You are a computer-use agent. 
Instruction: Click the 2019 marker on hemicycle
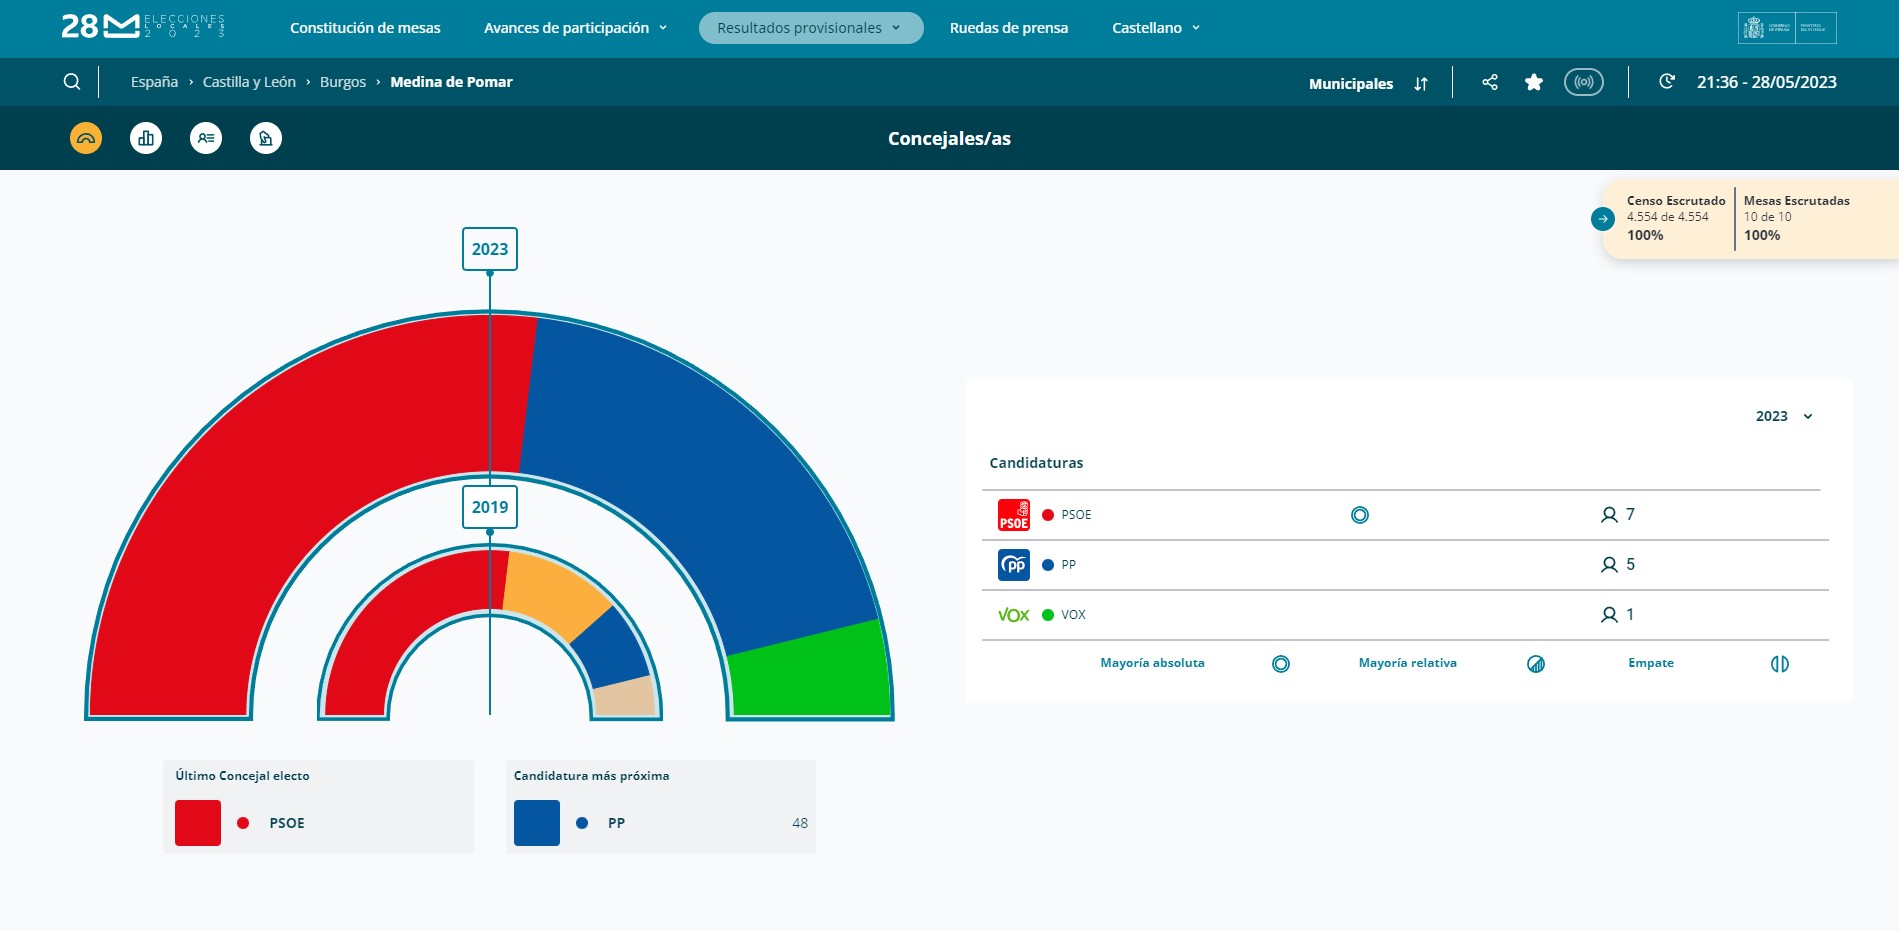(490, 507)
